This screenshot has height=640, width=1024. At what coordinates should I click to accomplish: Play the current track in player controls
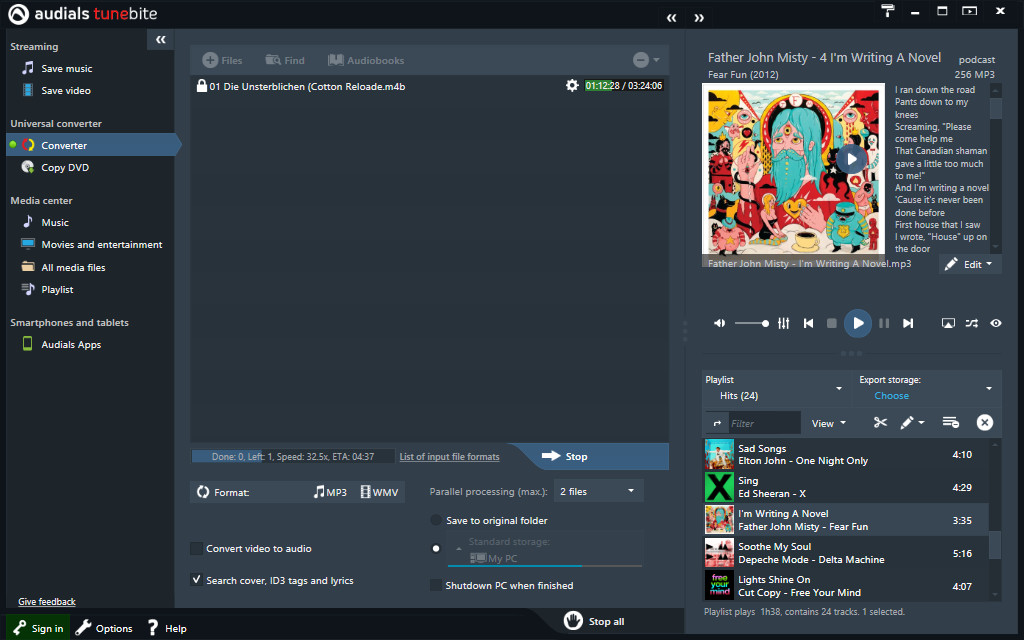[x=858, y=323]
